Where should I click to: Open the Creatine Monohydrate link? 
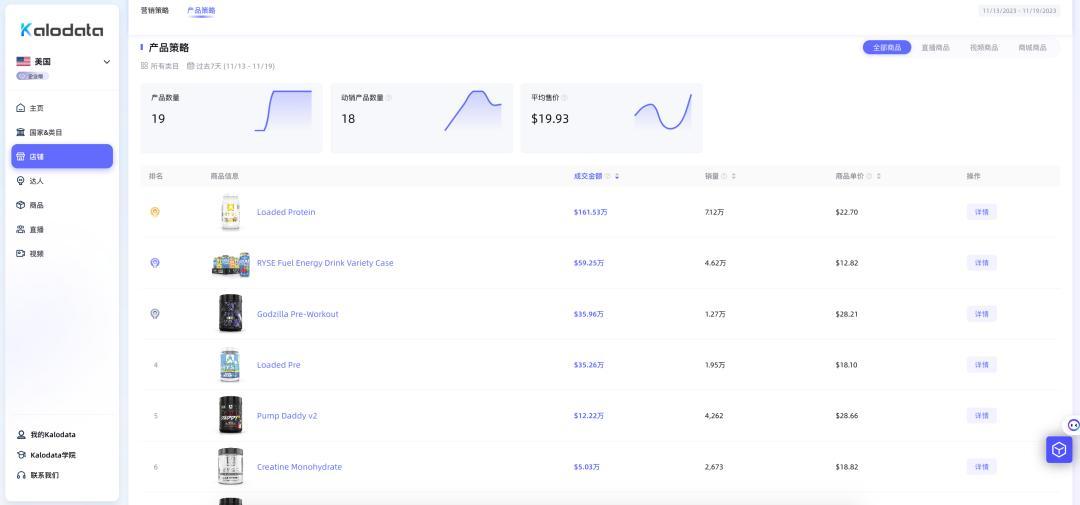click(x=299, y=467)
